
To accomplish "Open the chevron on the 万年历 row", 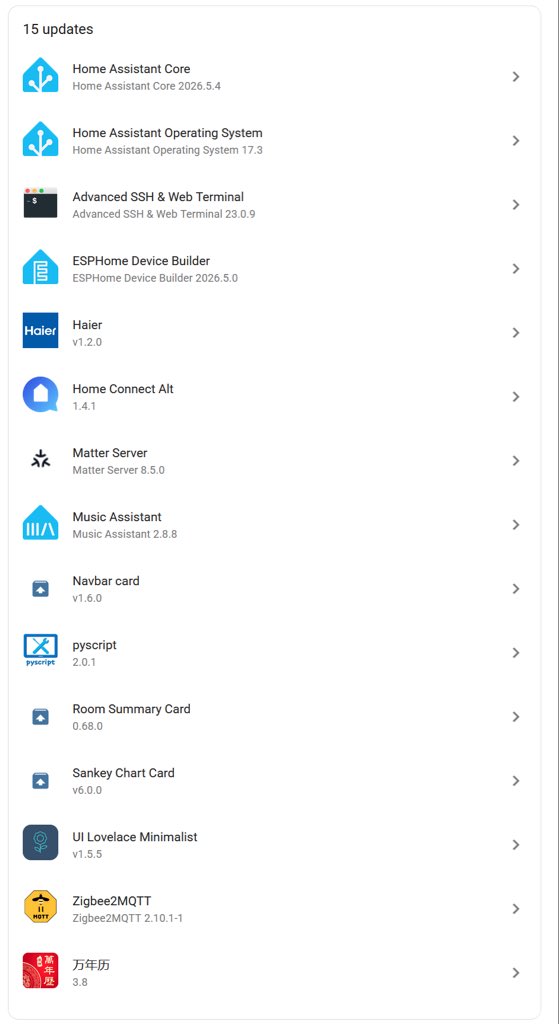I will click(516, 972).
